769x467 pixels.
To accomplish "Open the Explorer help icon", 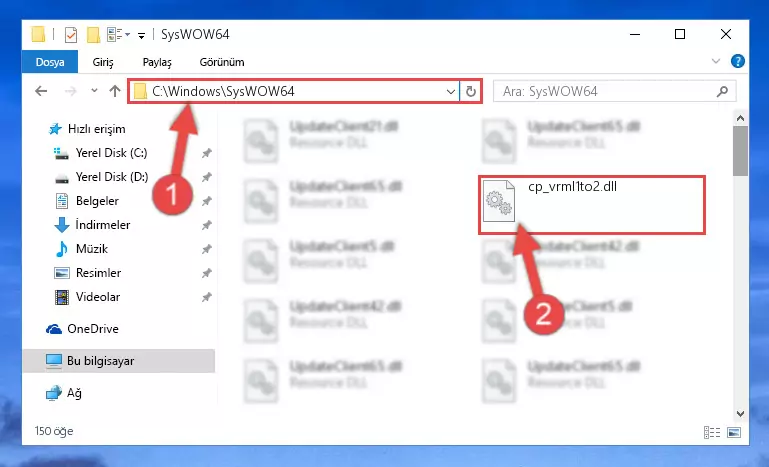I will (738, 61).
